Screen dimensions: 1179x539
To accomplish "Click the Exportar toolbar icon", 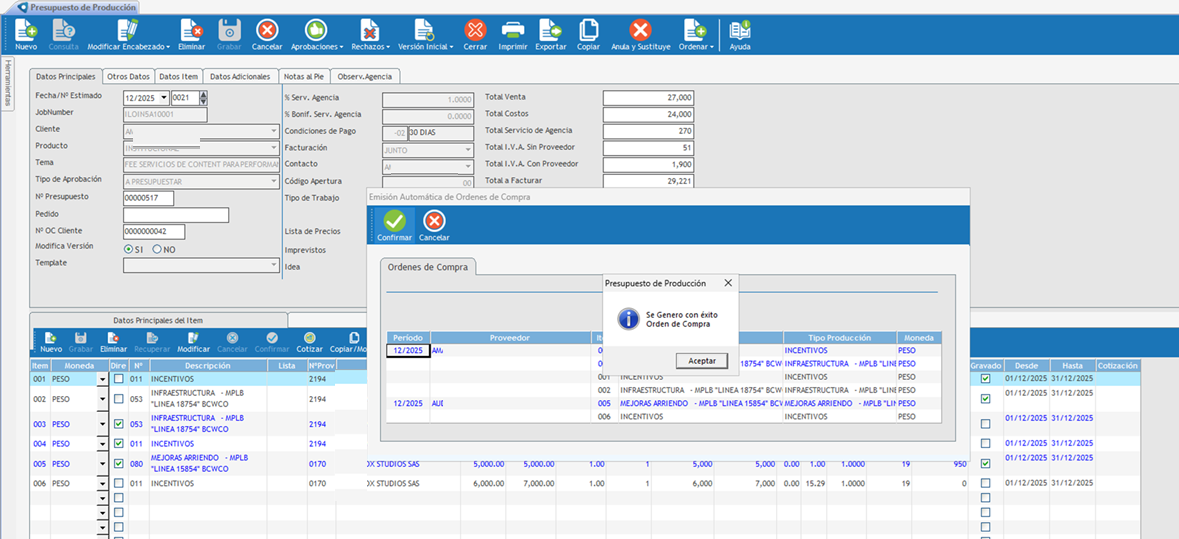I will tap(550, 31).
